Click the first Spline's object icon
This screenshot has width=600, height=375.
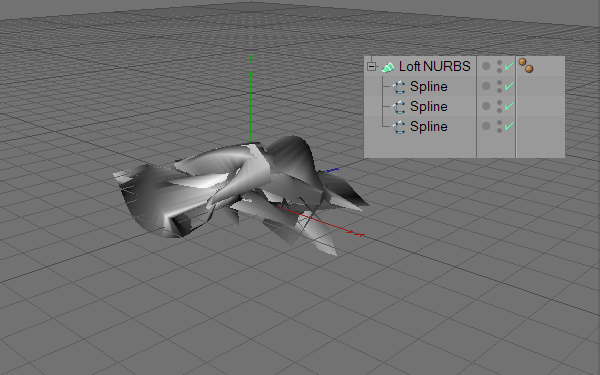[399, 87]
